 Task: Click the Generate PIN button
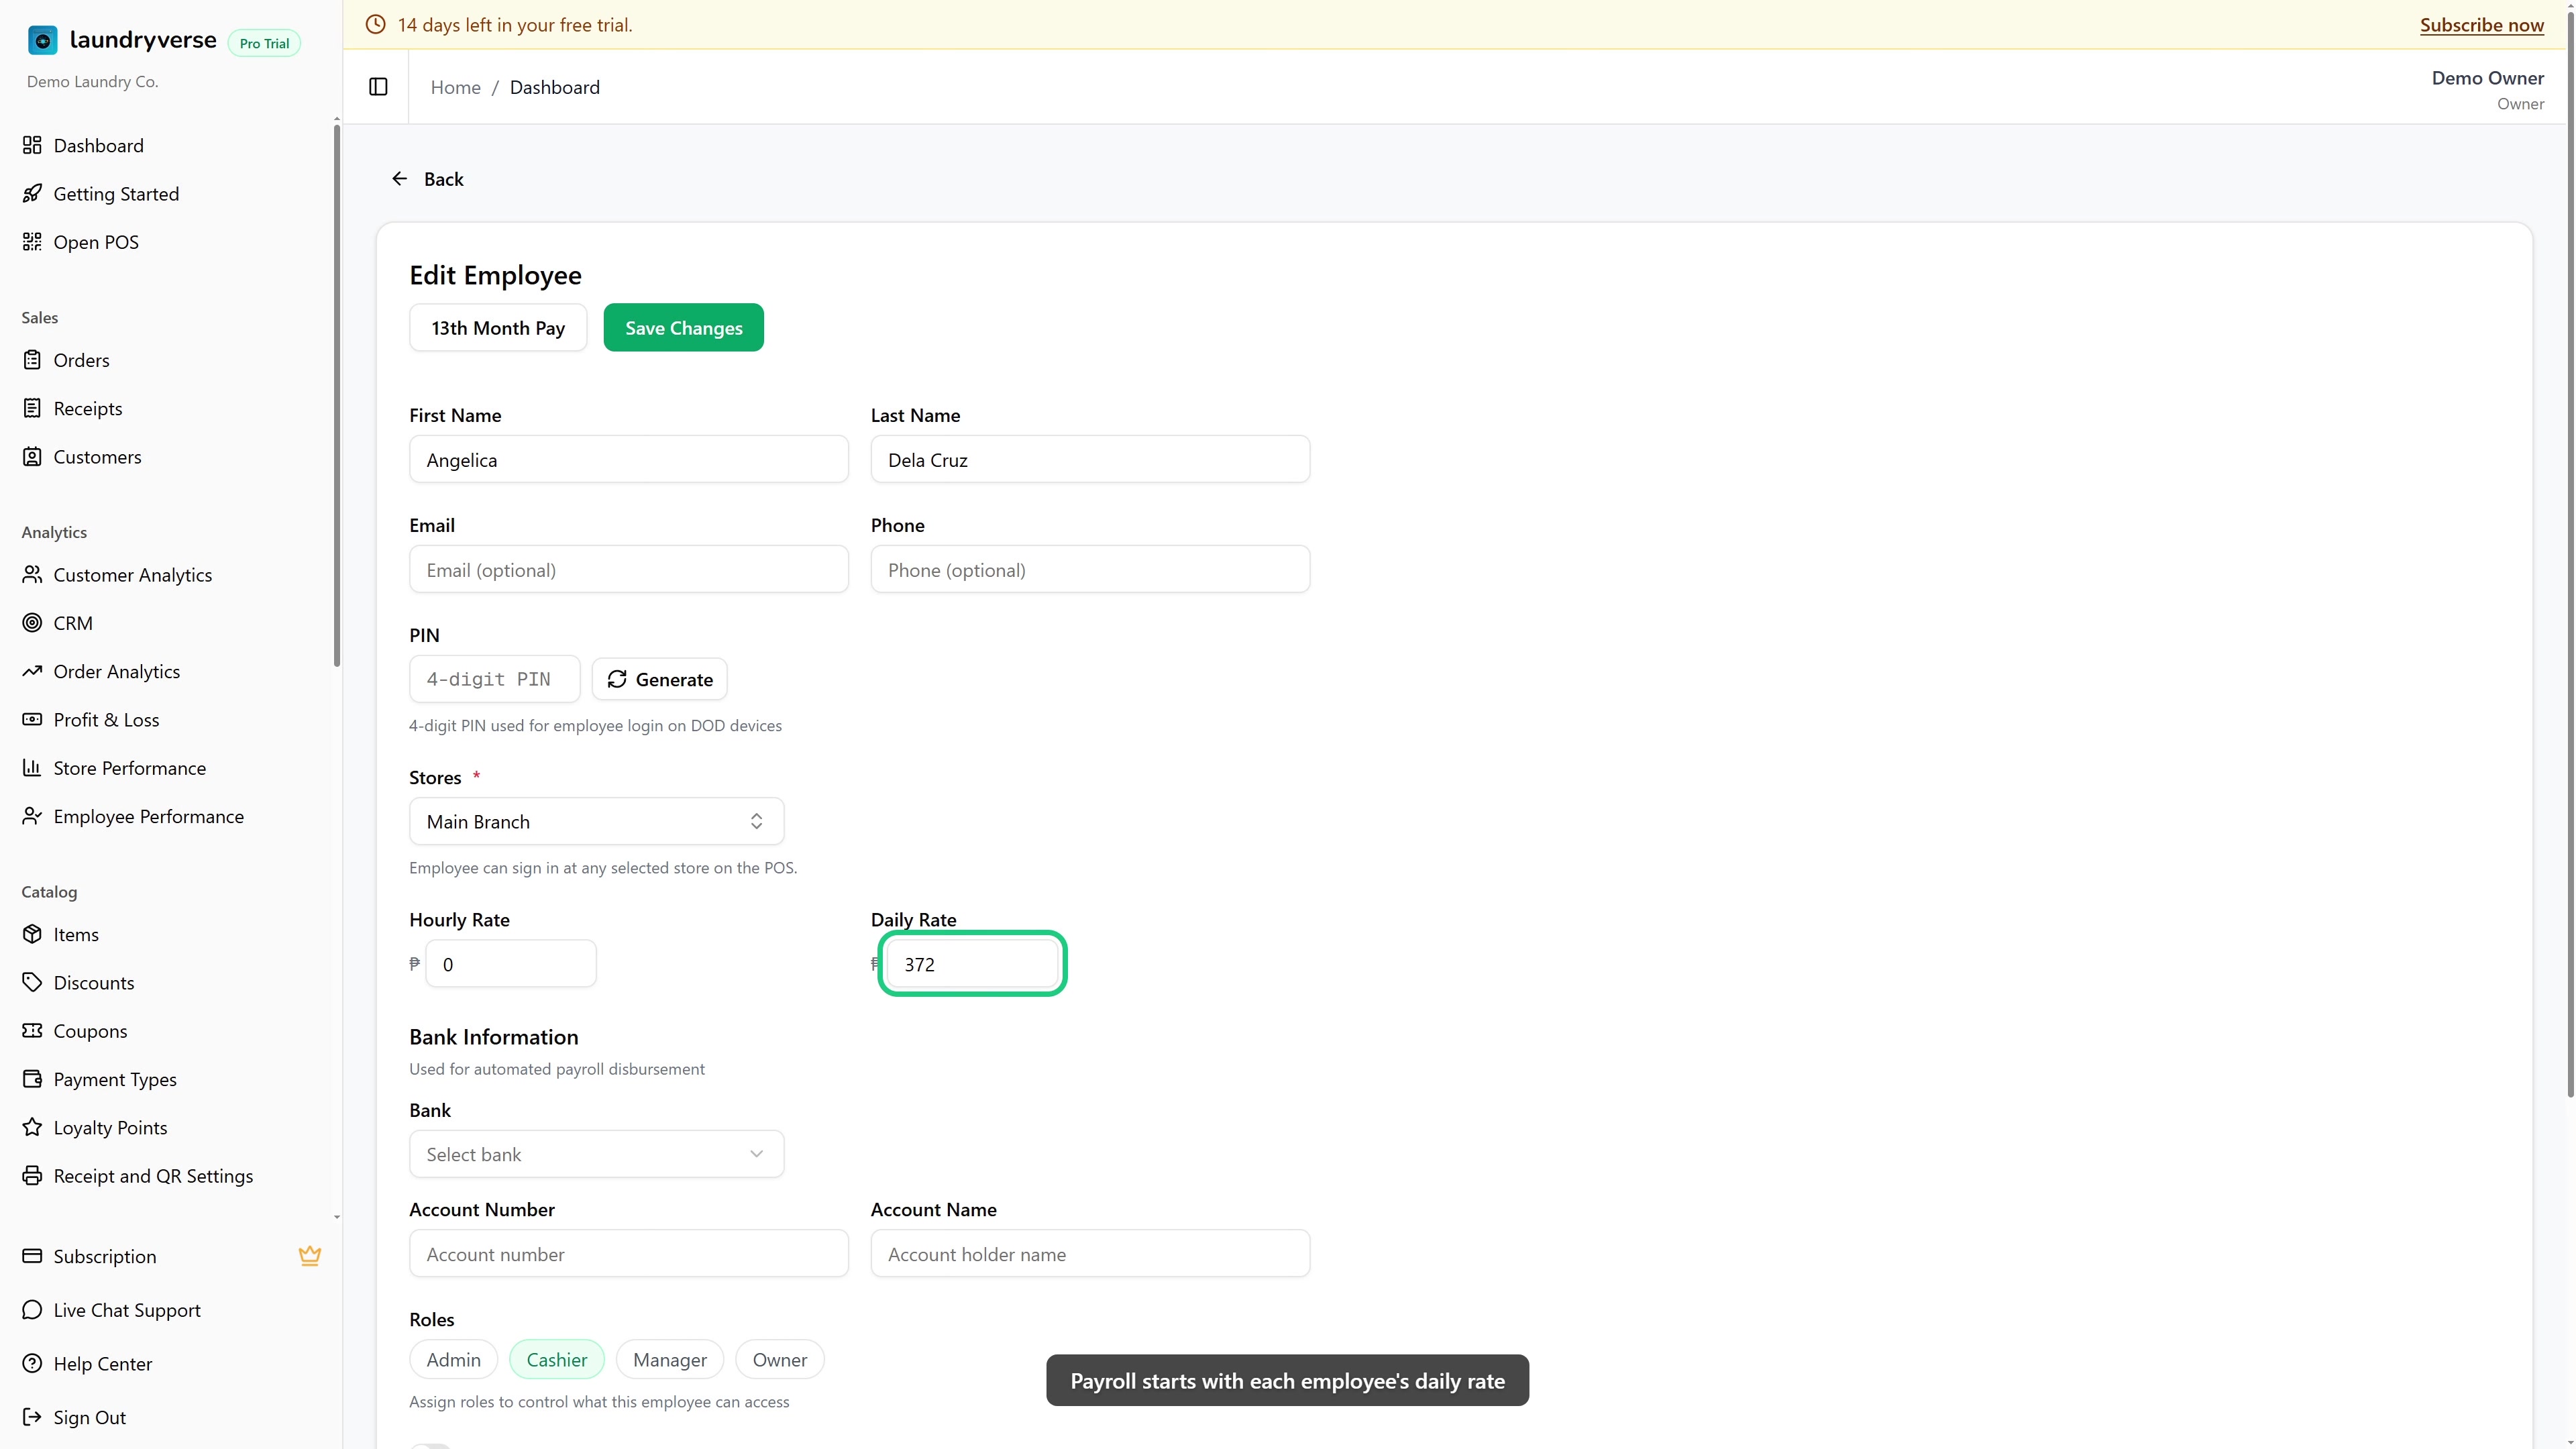click(660, 679)
